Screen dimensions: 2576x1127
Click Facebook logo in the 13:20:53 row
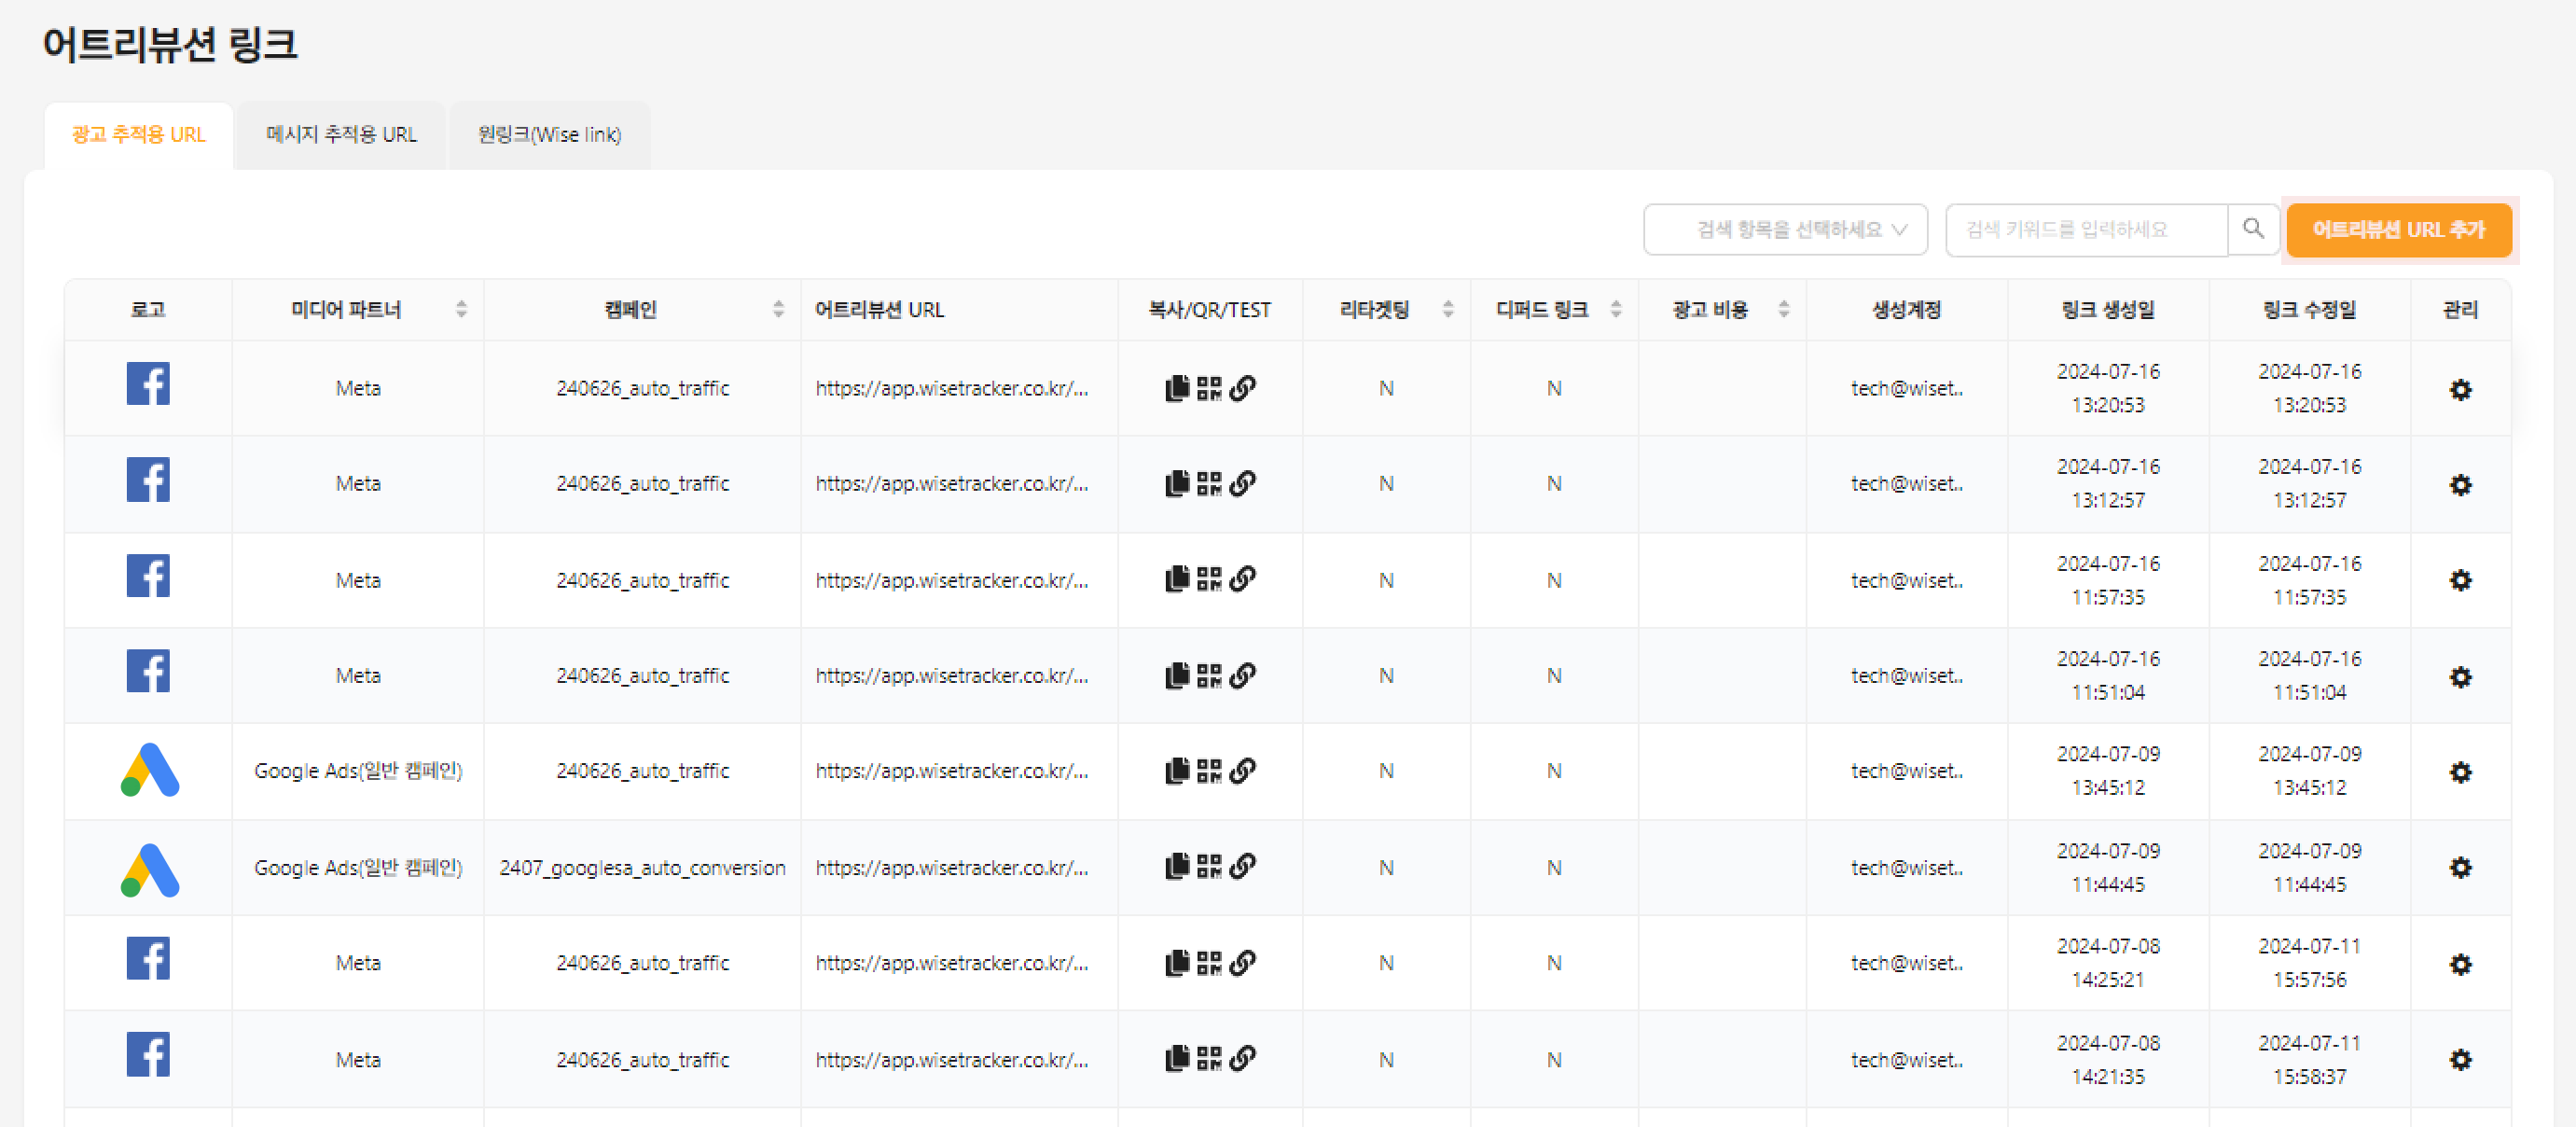pos(148,383)
